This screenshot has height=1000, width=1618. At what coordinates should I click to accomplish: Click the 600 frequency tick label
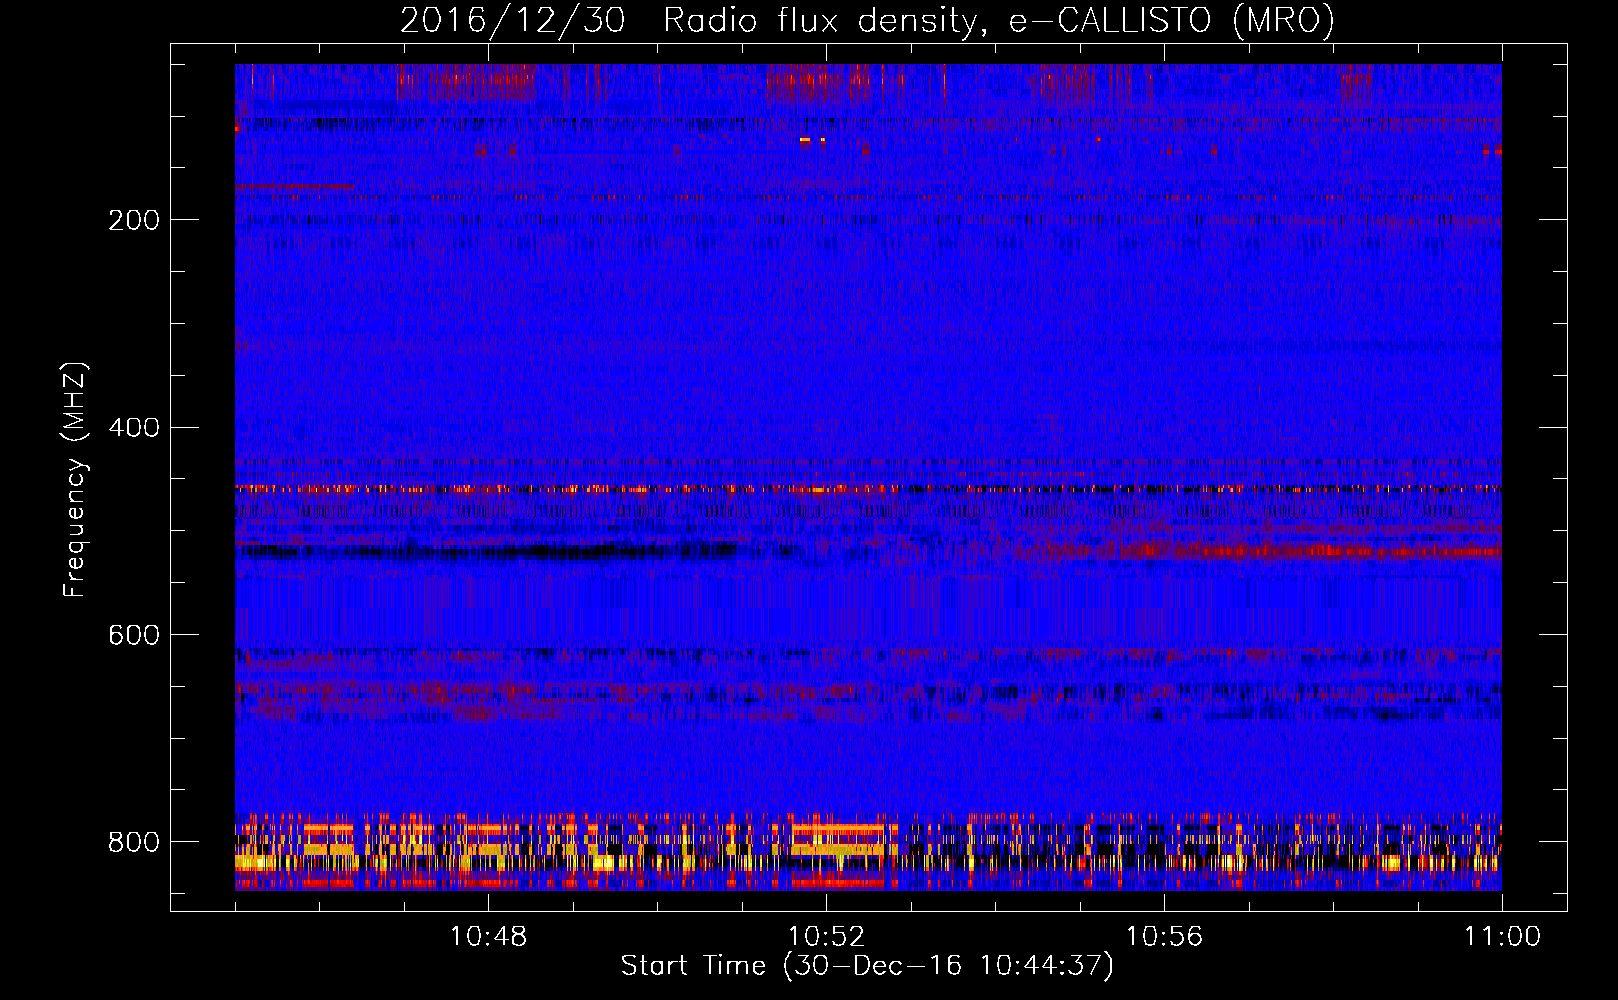(134, 635)
